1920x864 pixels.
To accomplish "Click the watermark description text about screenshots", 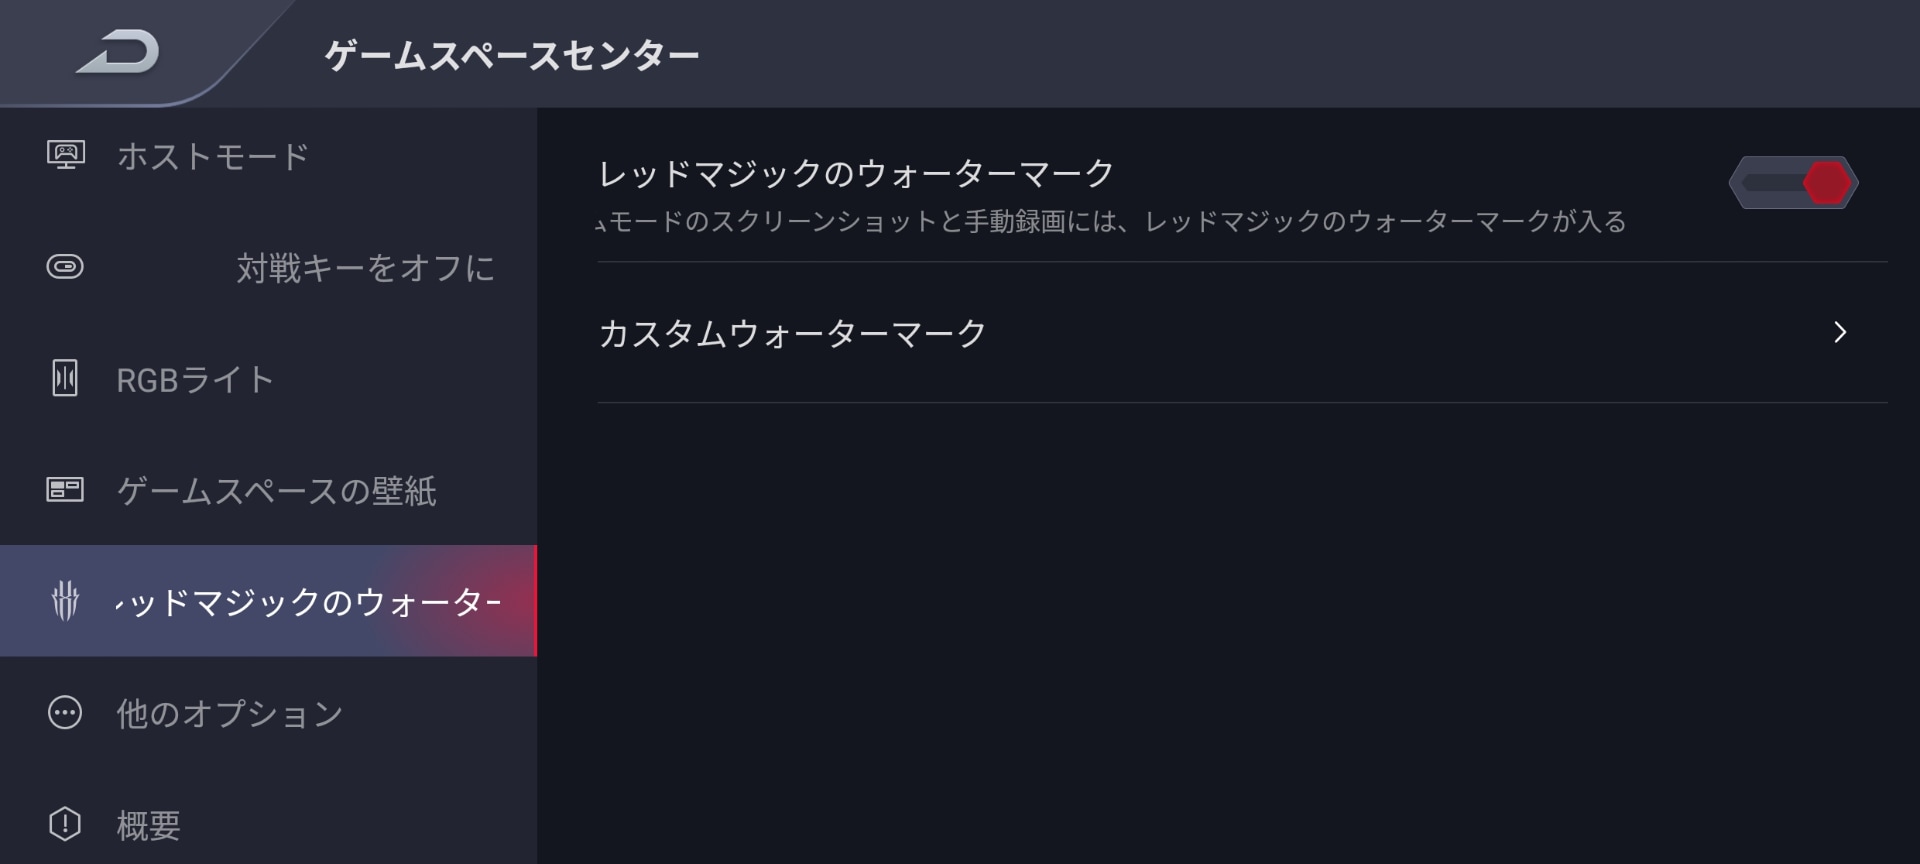I will 1110,221.
